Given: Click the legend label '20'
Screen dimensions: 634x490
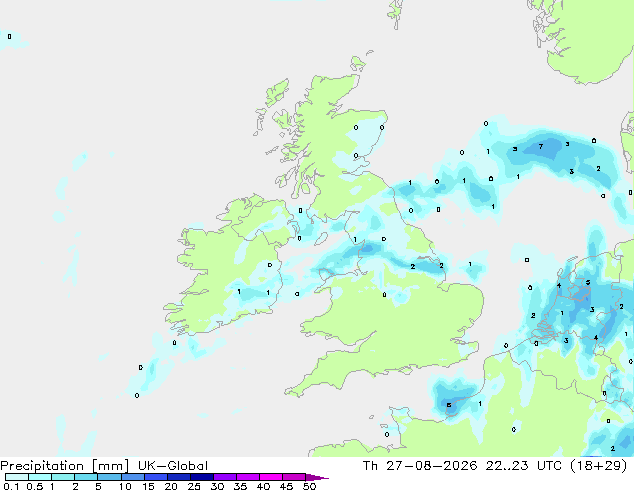Looking at the screenshot, I should tap(171, 486).
